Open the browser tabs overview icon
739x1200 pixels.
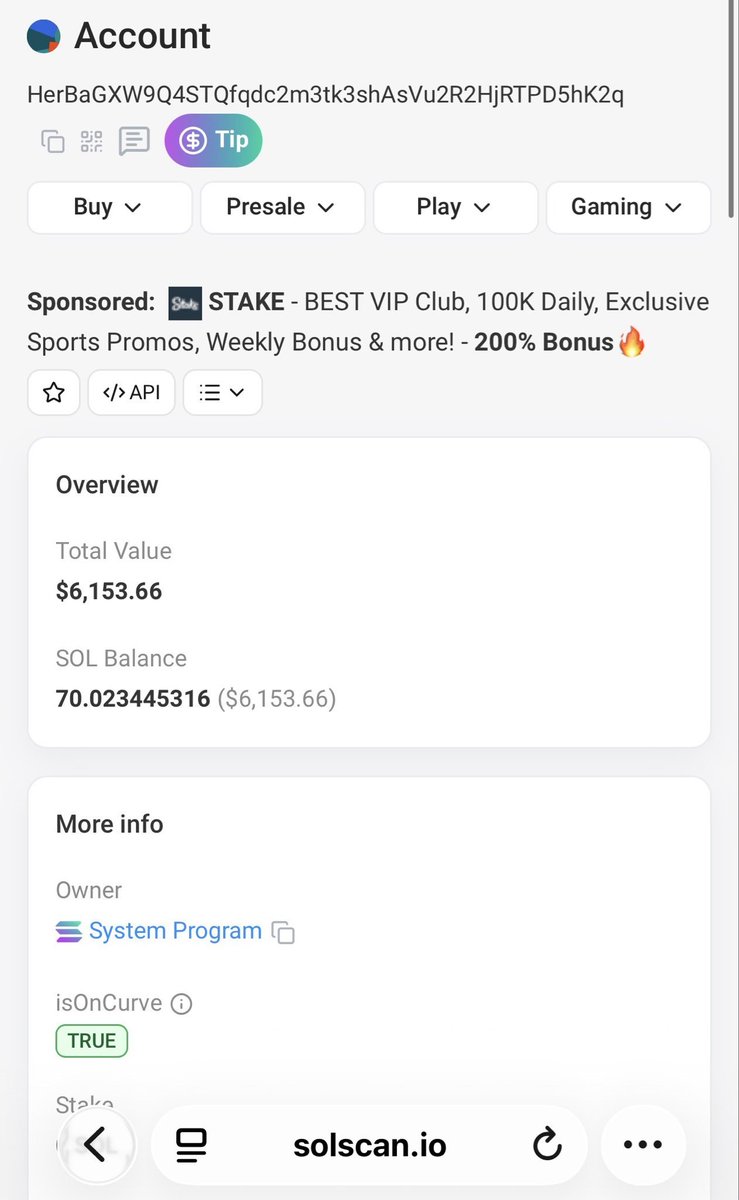190,1145
